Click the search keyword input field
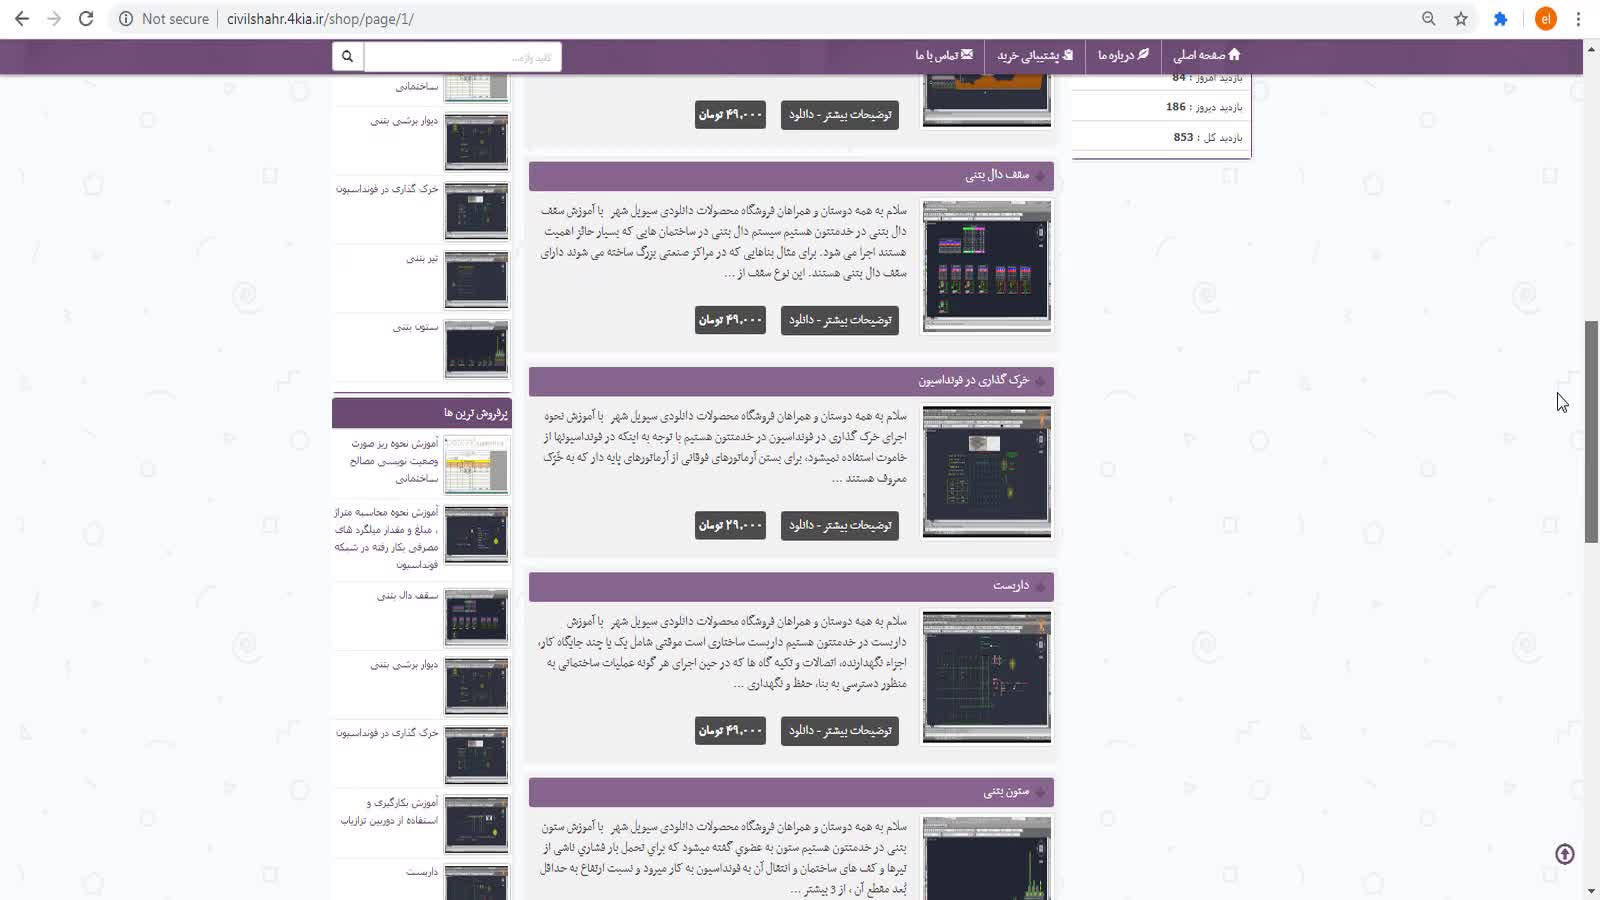Viewport: 1600px width, 900px height. click(x=462, y=57)
